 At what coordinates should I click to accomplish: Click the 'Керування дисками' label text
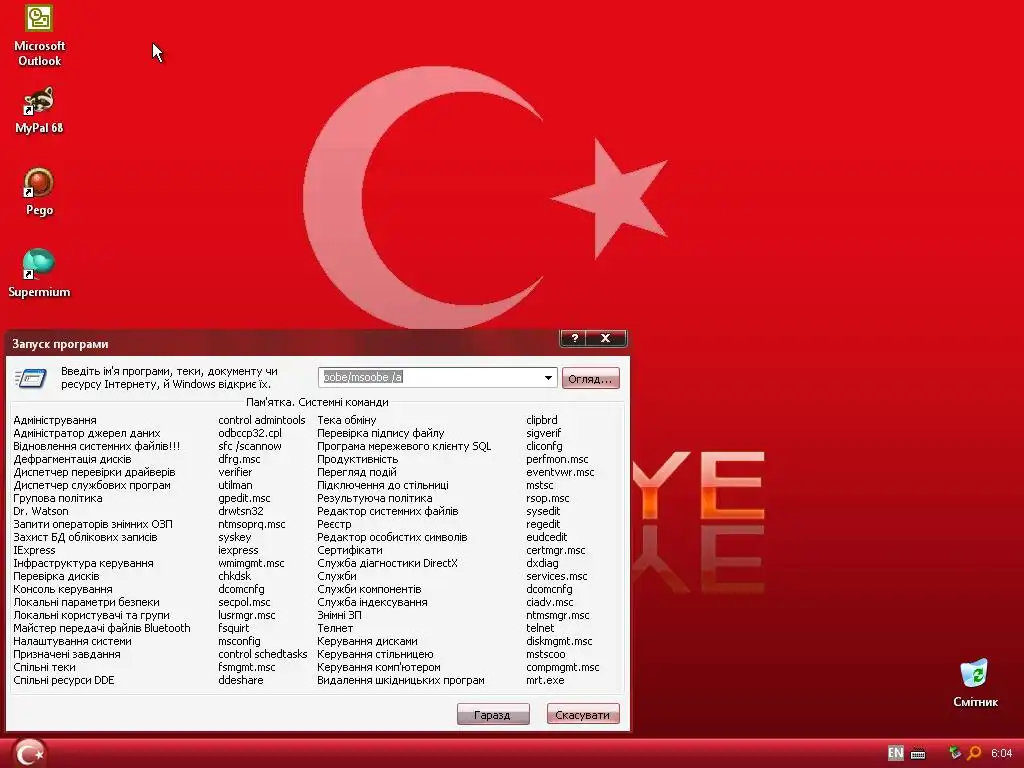367,641
